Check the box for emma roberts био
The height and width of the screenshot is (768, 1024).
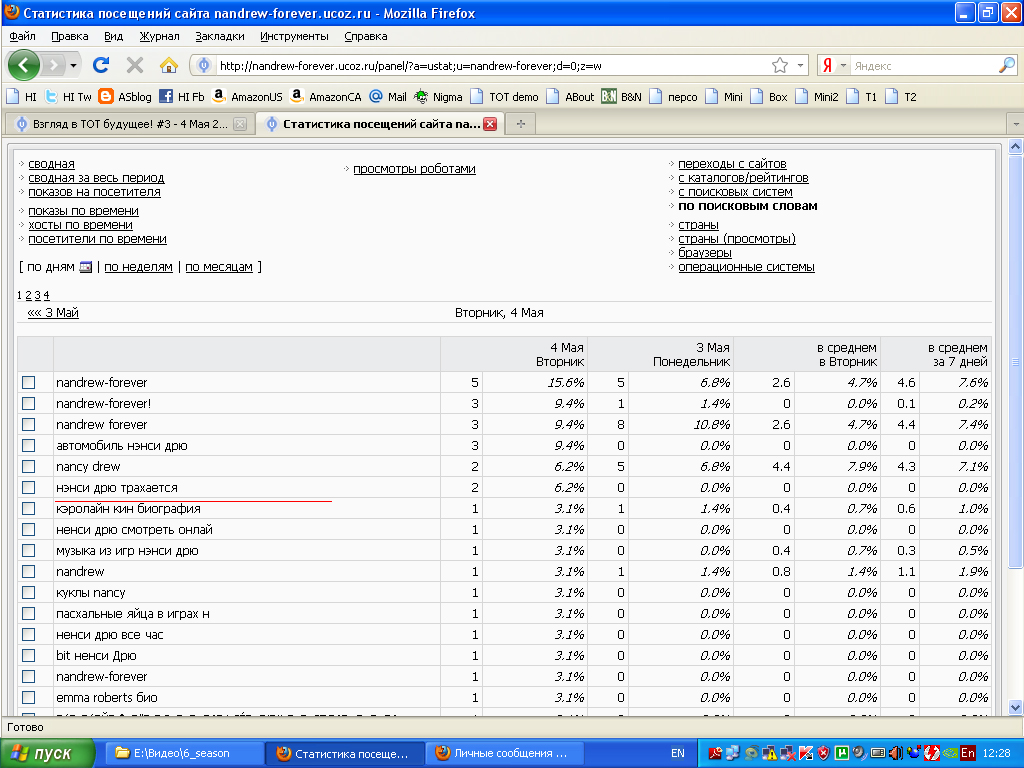[28, 697]
